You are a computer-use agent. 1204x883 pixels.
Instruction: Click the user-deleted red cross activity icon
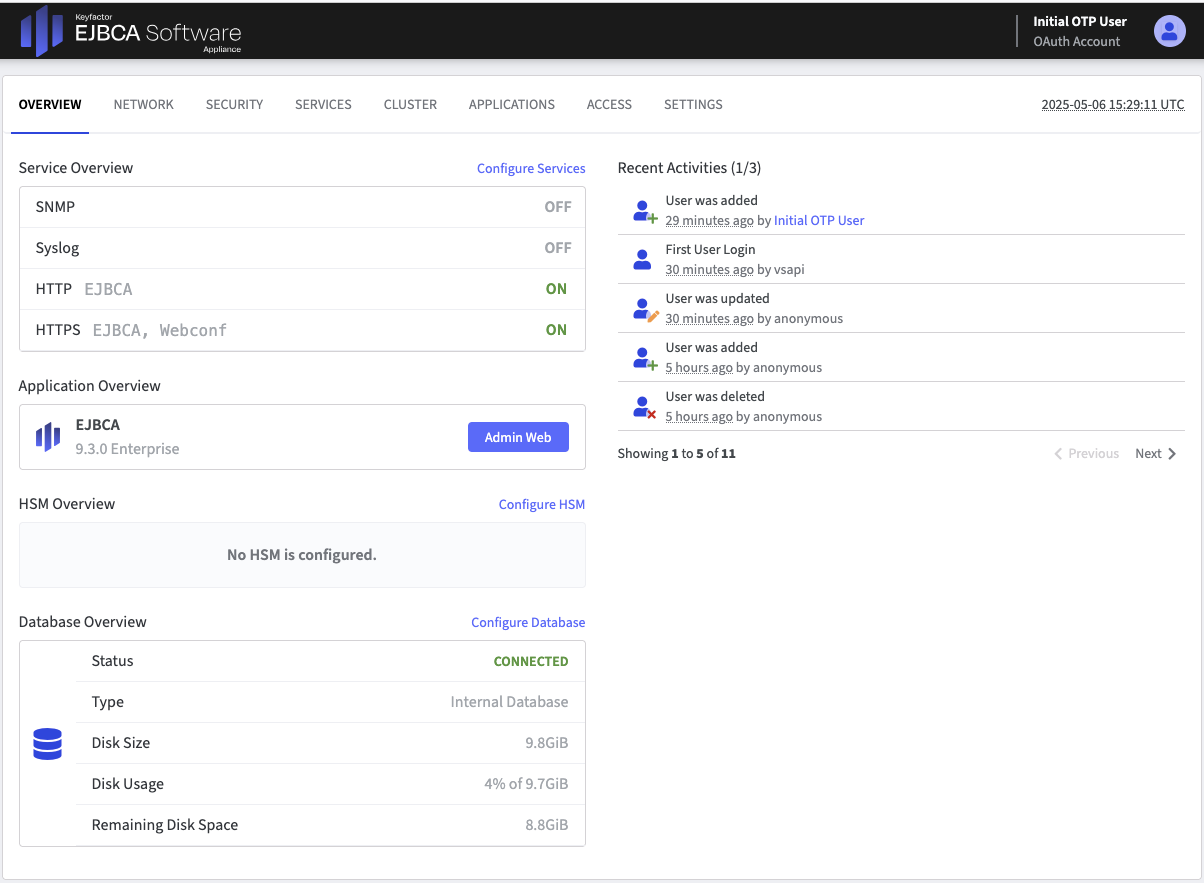pos(645,407)
